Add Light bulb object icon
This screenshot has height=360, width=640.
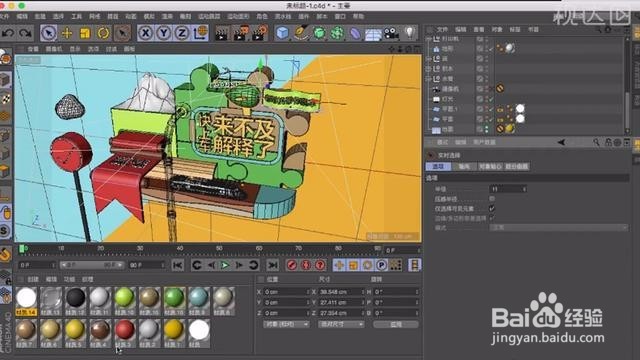(x=409, y=33)
